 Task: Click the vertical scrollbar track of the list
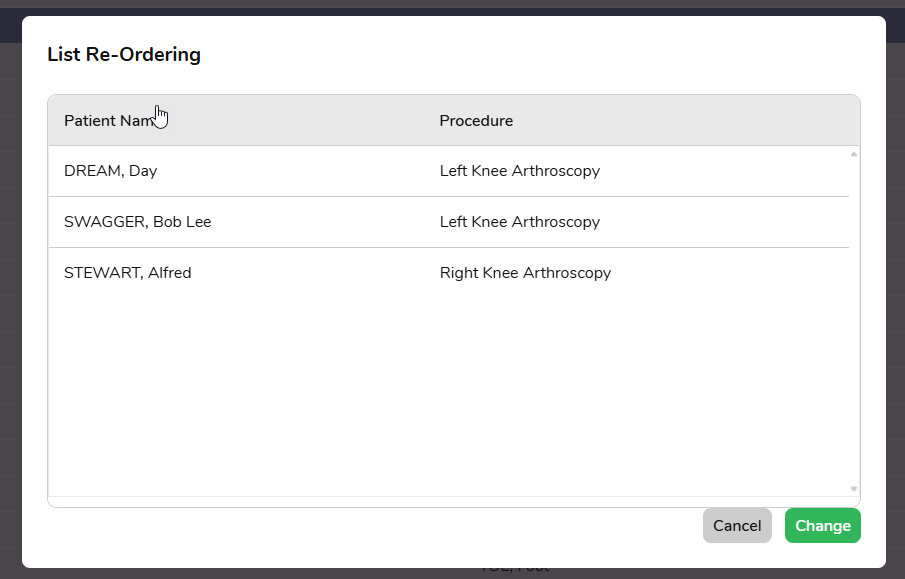point(854,320)
